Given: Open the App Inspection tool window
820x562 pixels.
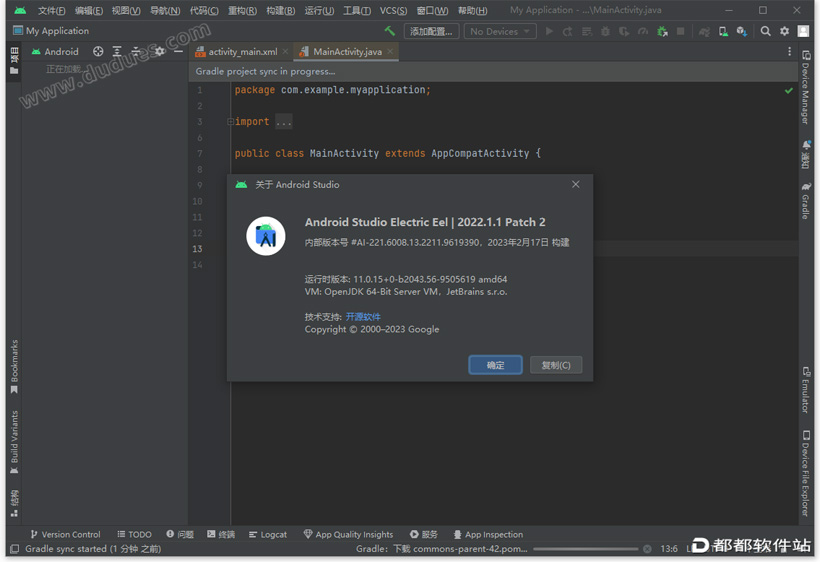Looking at the screenshot, I should 488,534.
